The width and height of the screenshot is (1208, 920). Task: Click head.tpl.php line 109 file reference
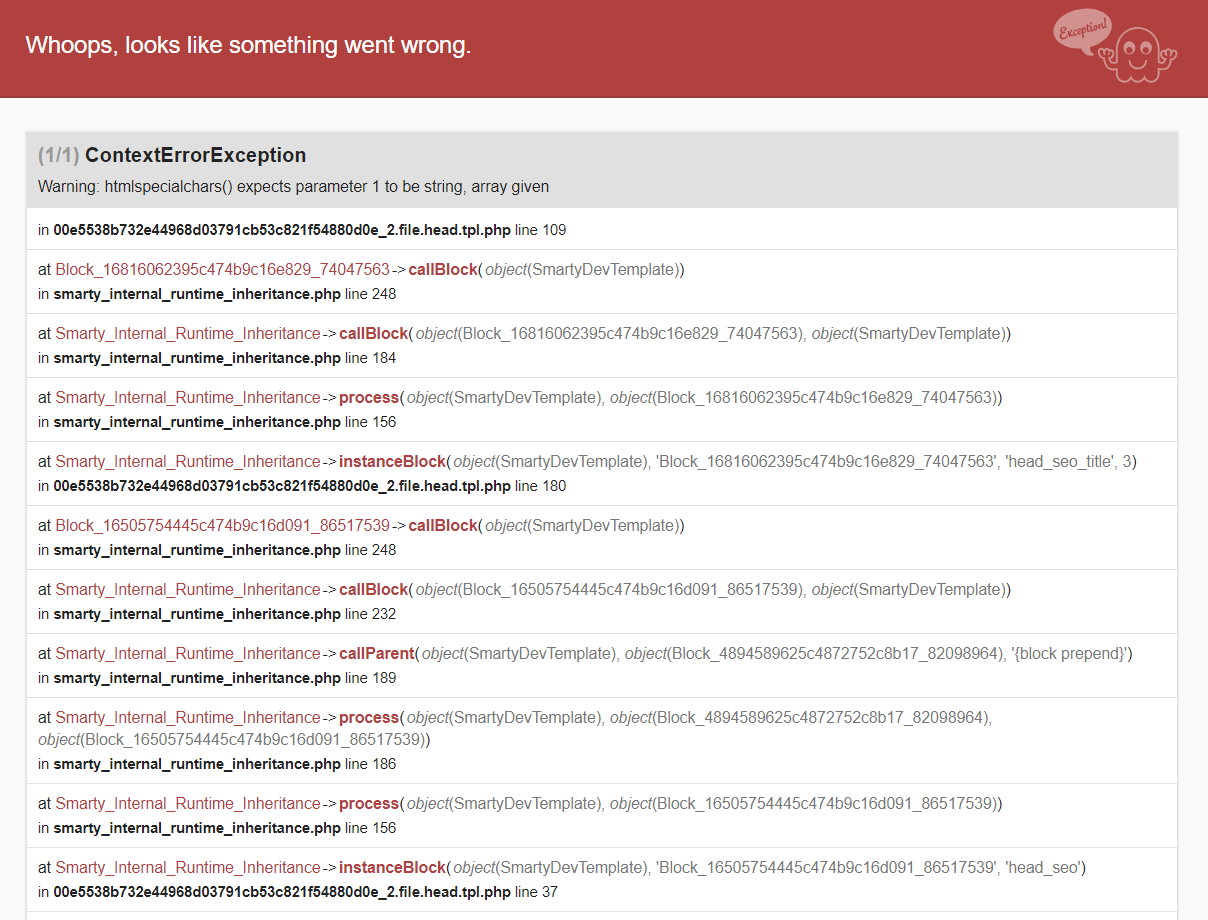(310, 230)
